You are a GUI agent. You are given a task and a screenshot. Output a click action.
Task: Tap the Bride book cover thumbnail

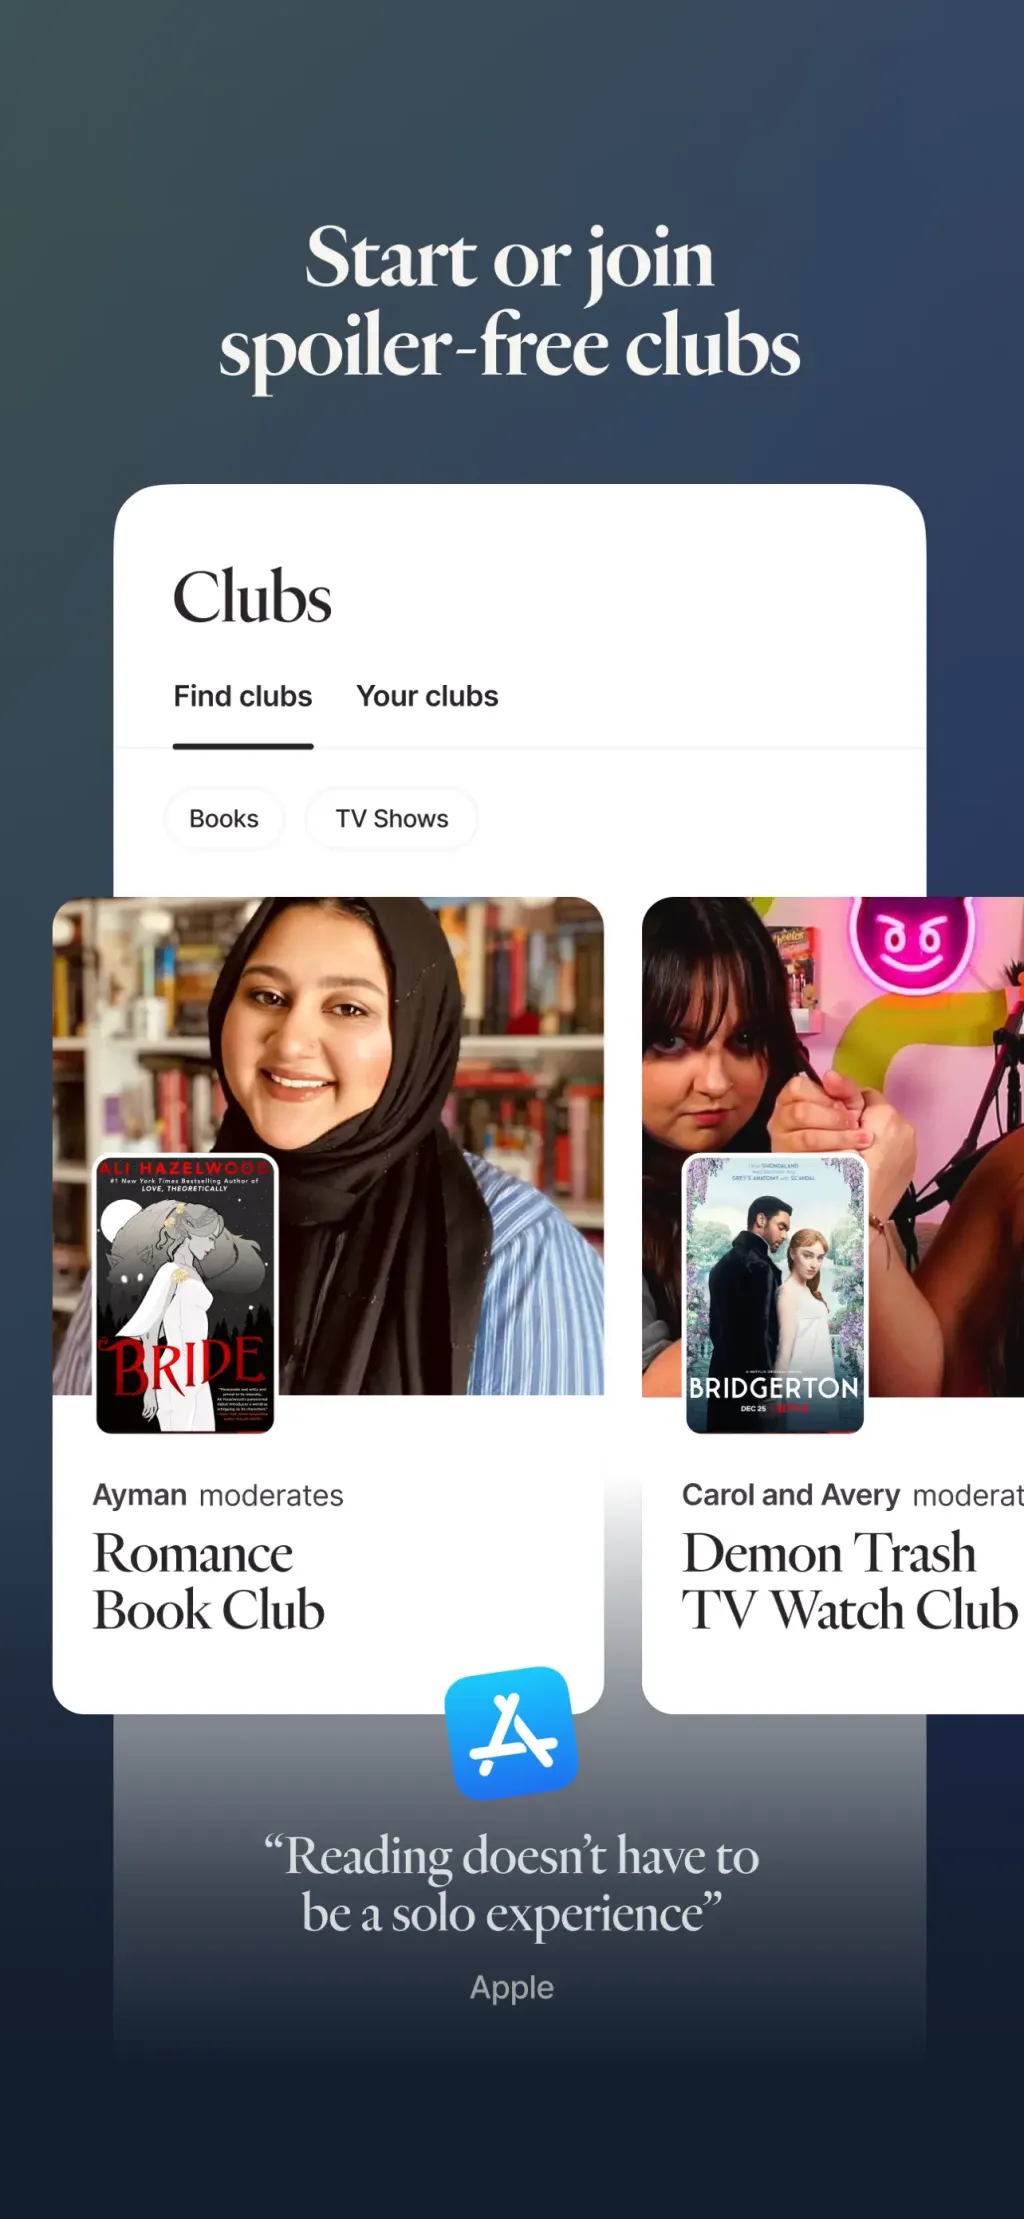pos(185,1294)
